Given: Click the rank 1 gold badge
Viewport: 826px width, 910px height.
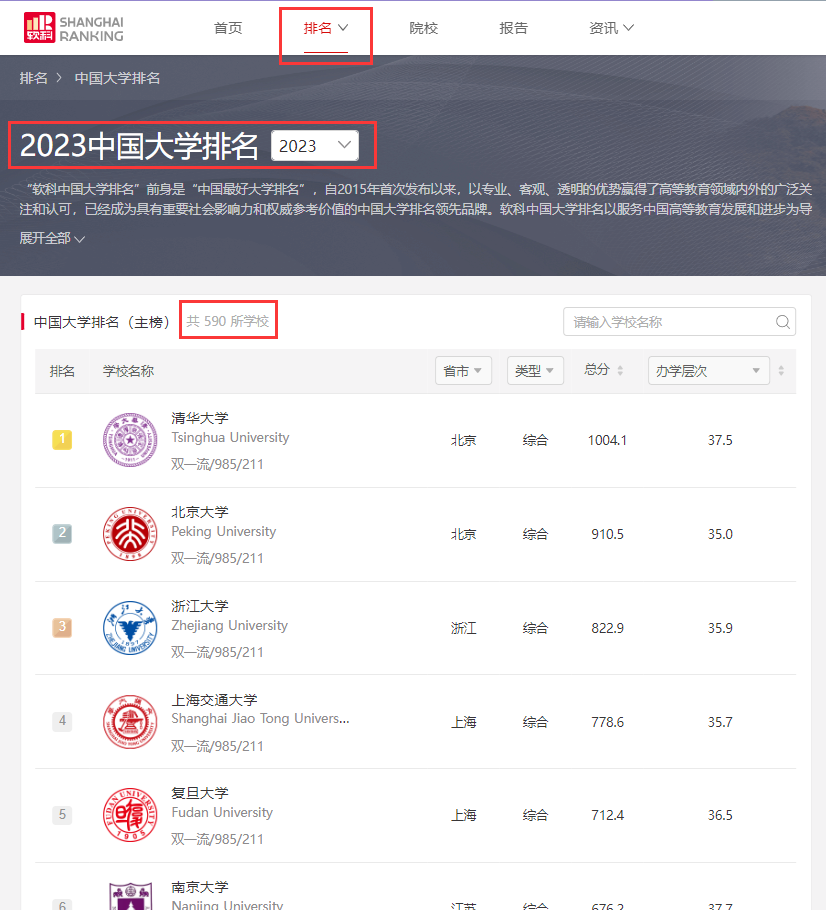Looking at the screenshot, I should (x=62, y=439).
